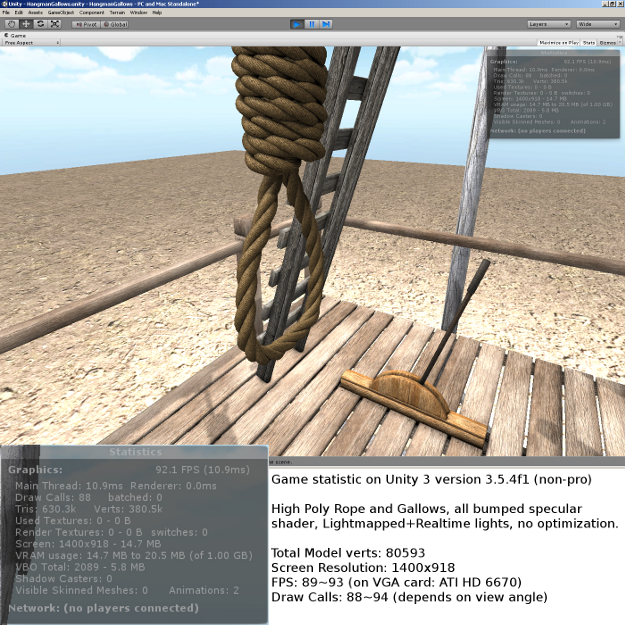The height and width of the screenshot is (625, 625).
Task: Select the Rotate transform tool
Action: 41,24
